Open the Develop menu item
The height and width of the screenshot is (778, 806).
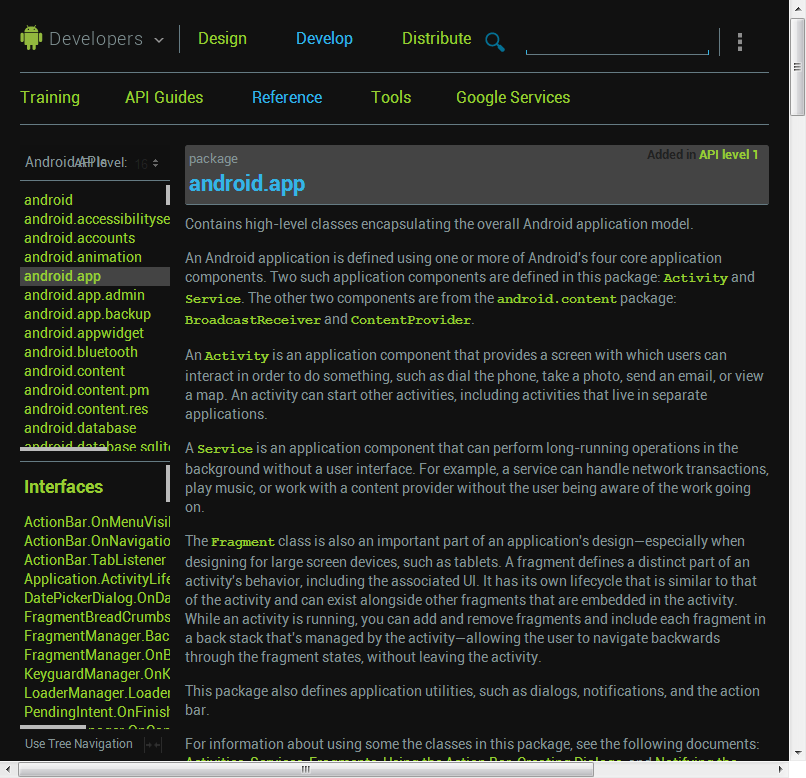coord(324,38)
